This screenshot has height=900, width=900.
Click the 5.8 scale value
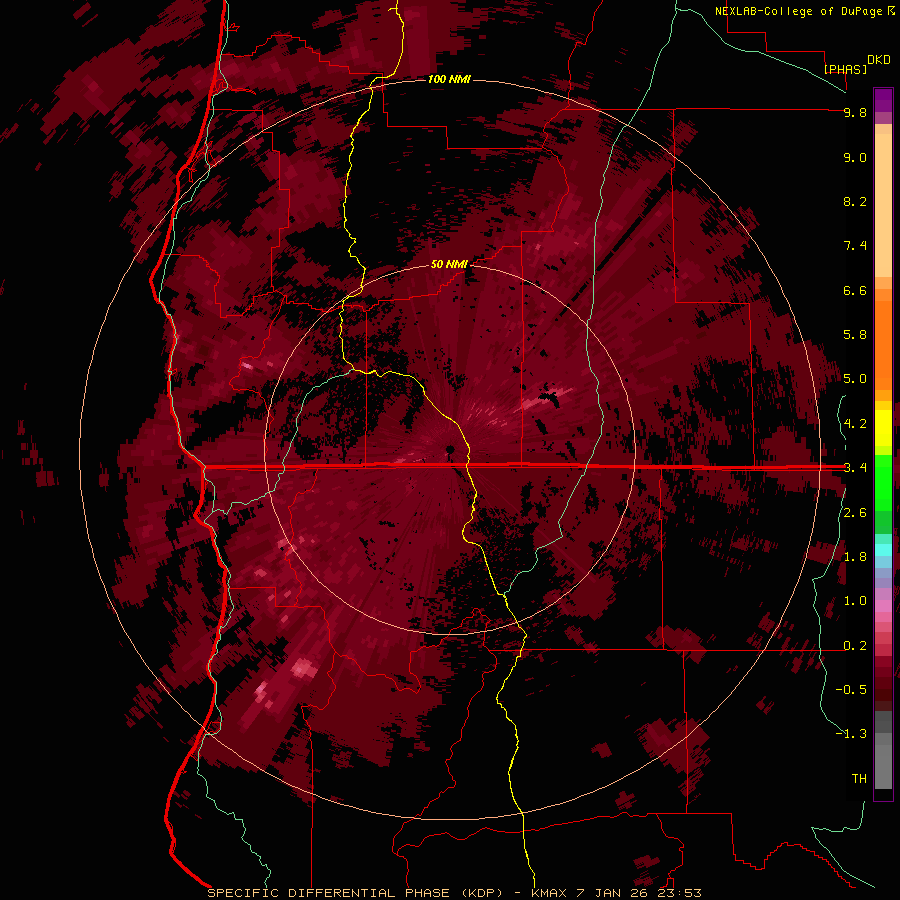click(855, 335)
